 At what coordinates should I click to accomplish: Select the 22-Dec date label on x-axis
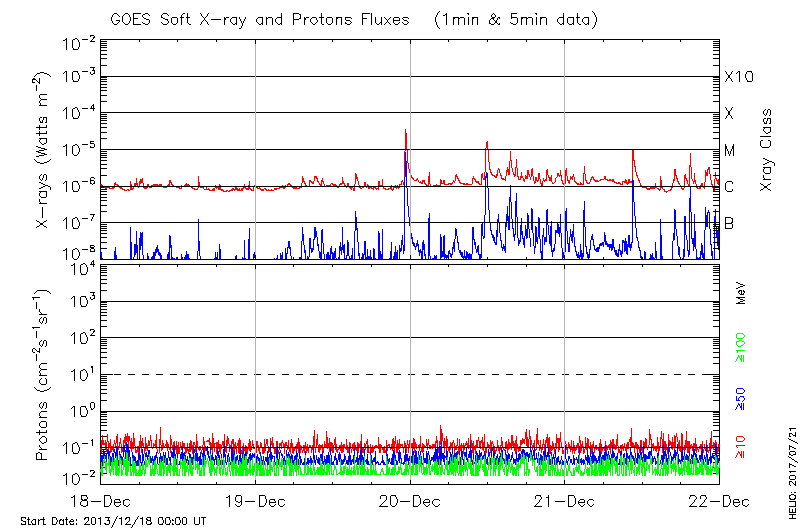point(719,501)
